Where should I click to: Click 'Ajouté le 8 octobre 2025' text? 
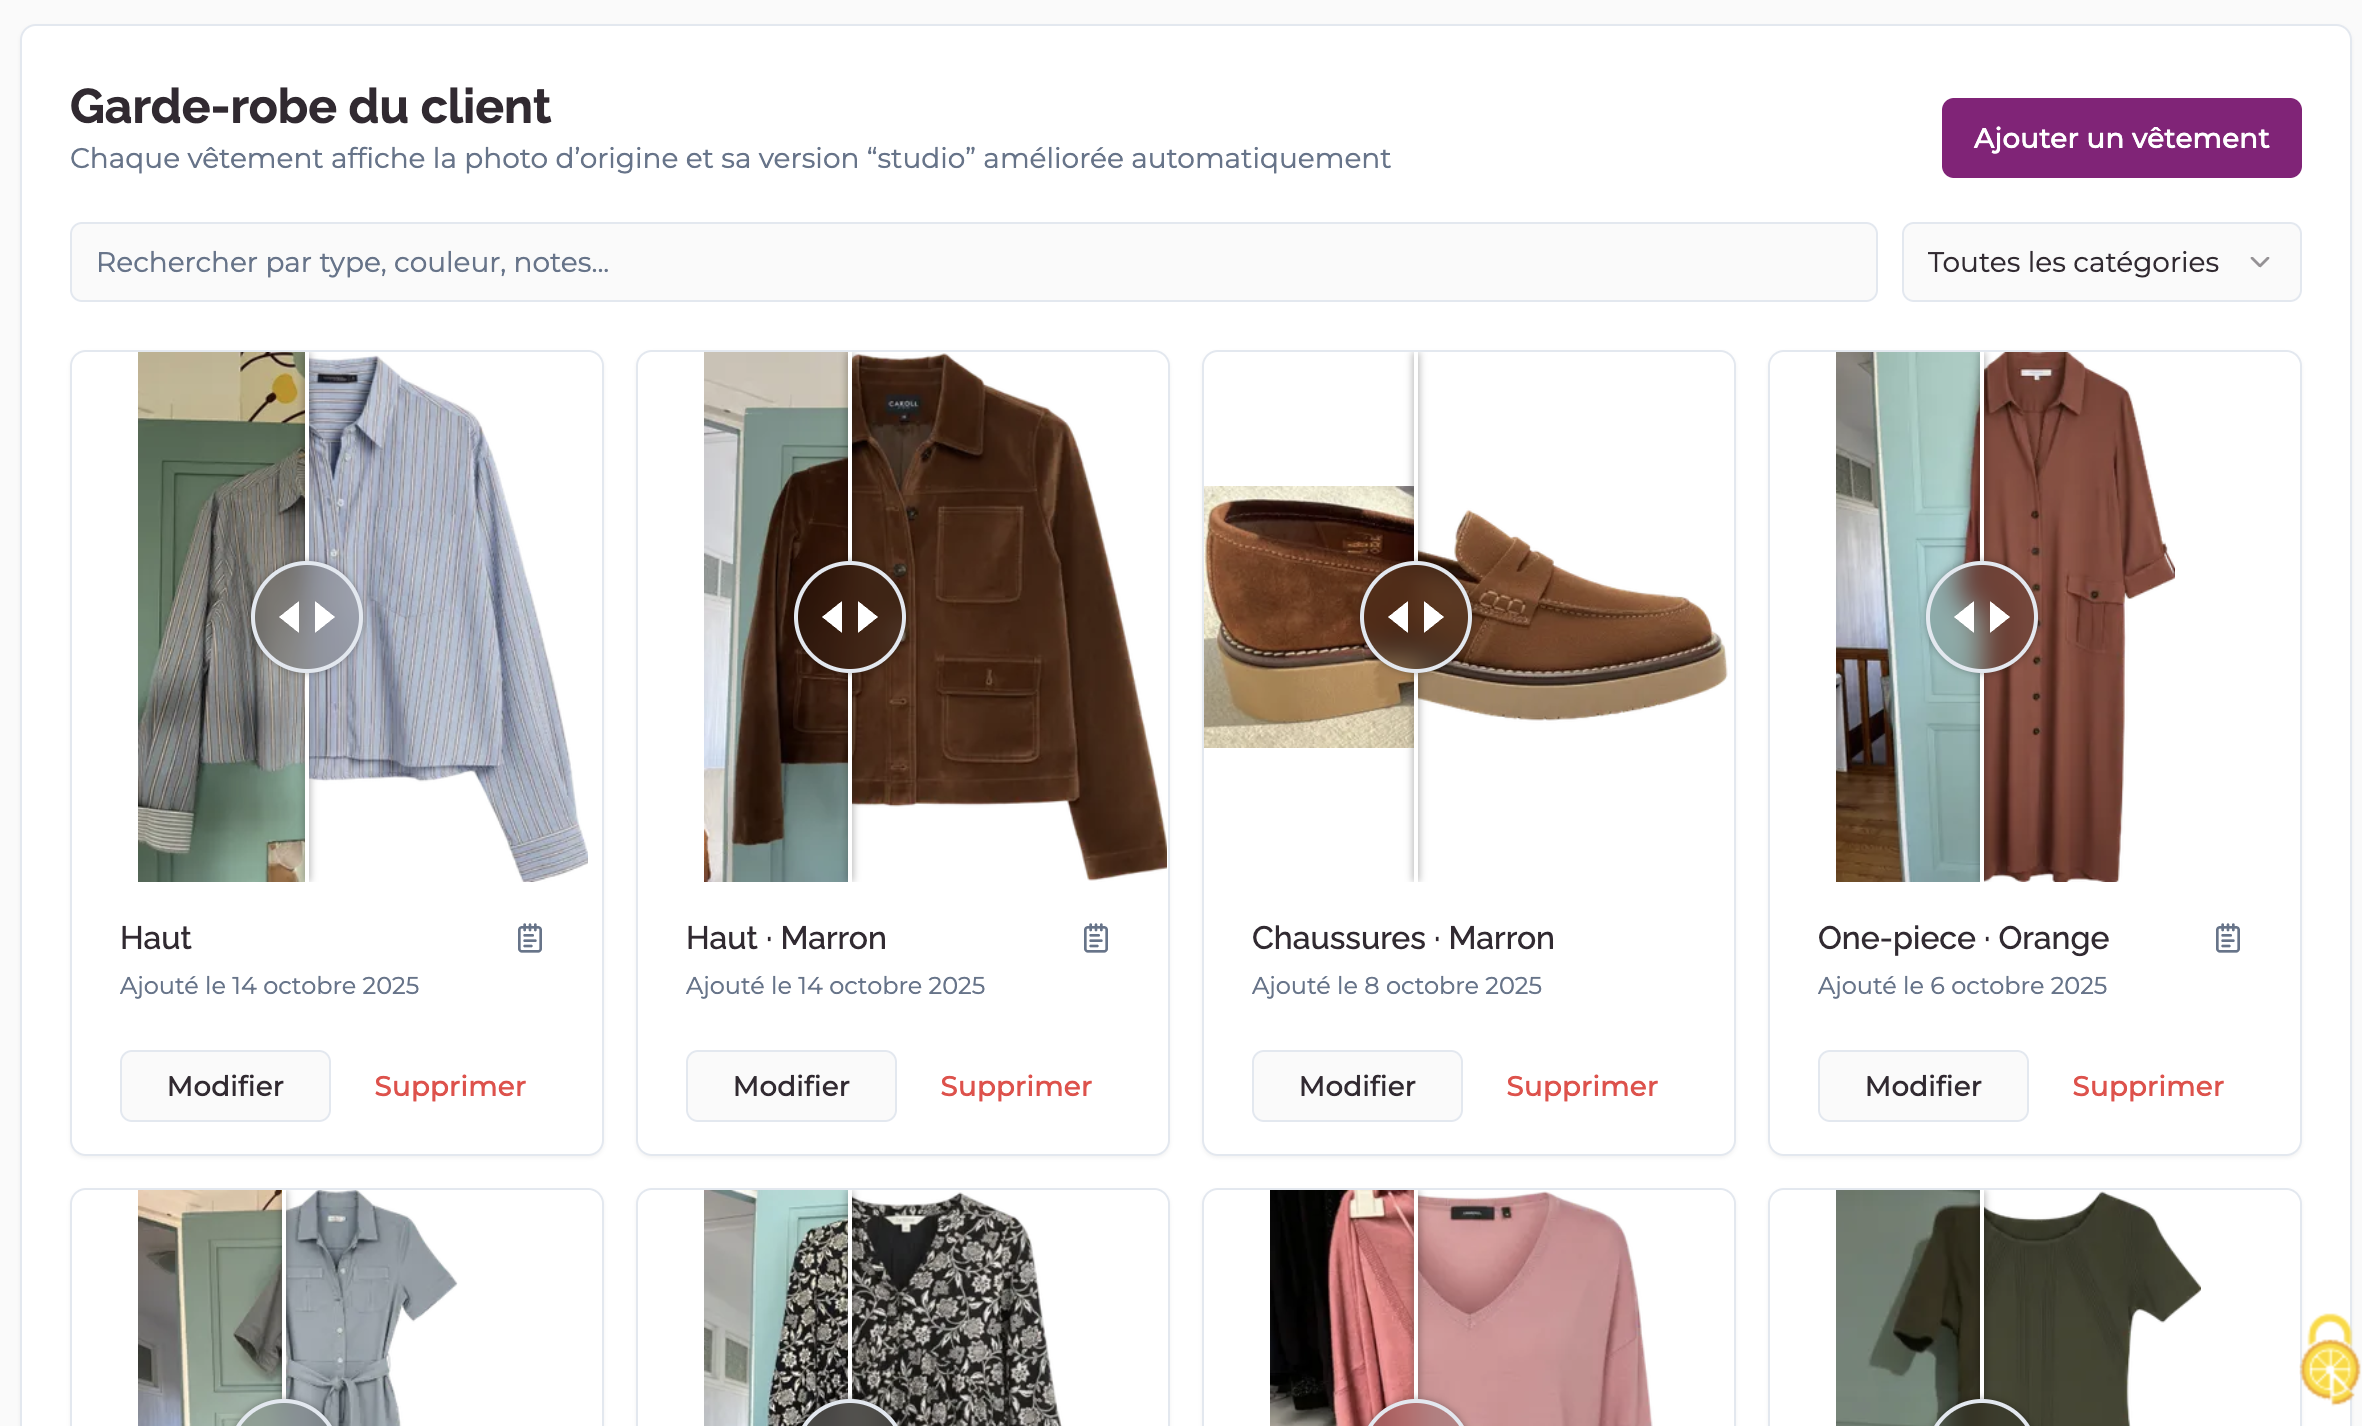coord(1397,986)
